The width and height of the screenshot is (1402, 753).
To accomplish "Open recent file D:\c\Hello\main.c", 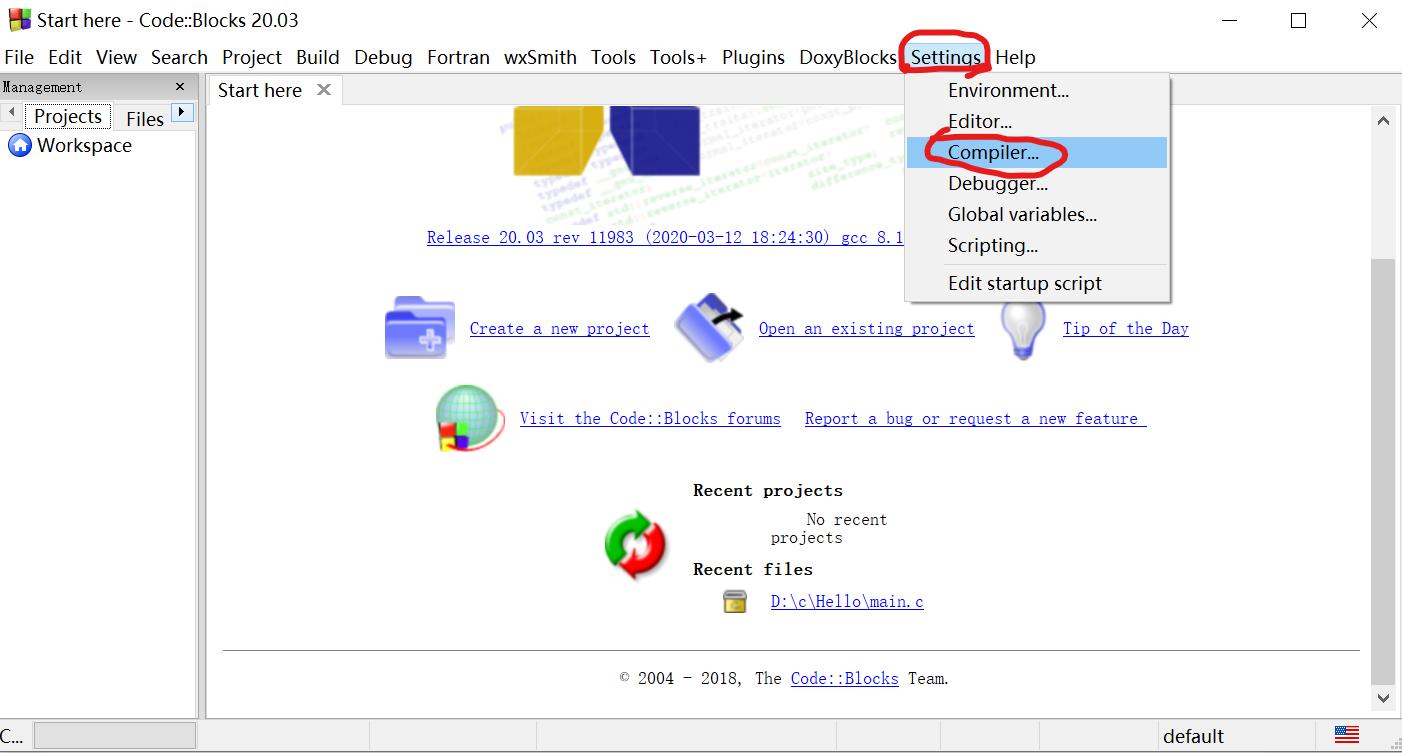I will [847, 601].
